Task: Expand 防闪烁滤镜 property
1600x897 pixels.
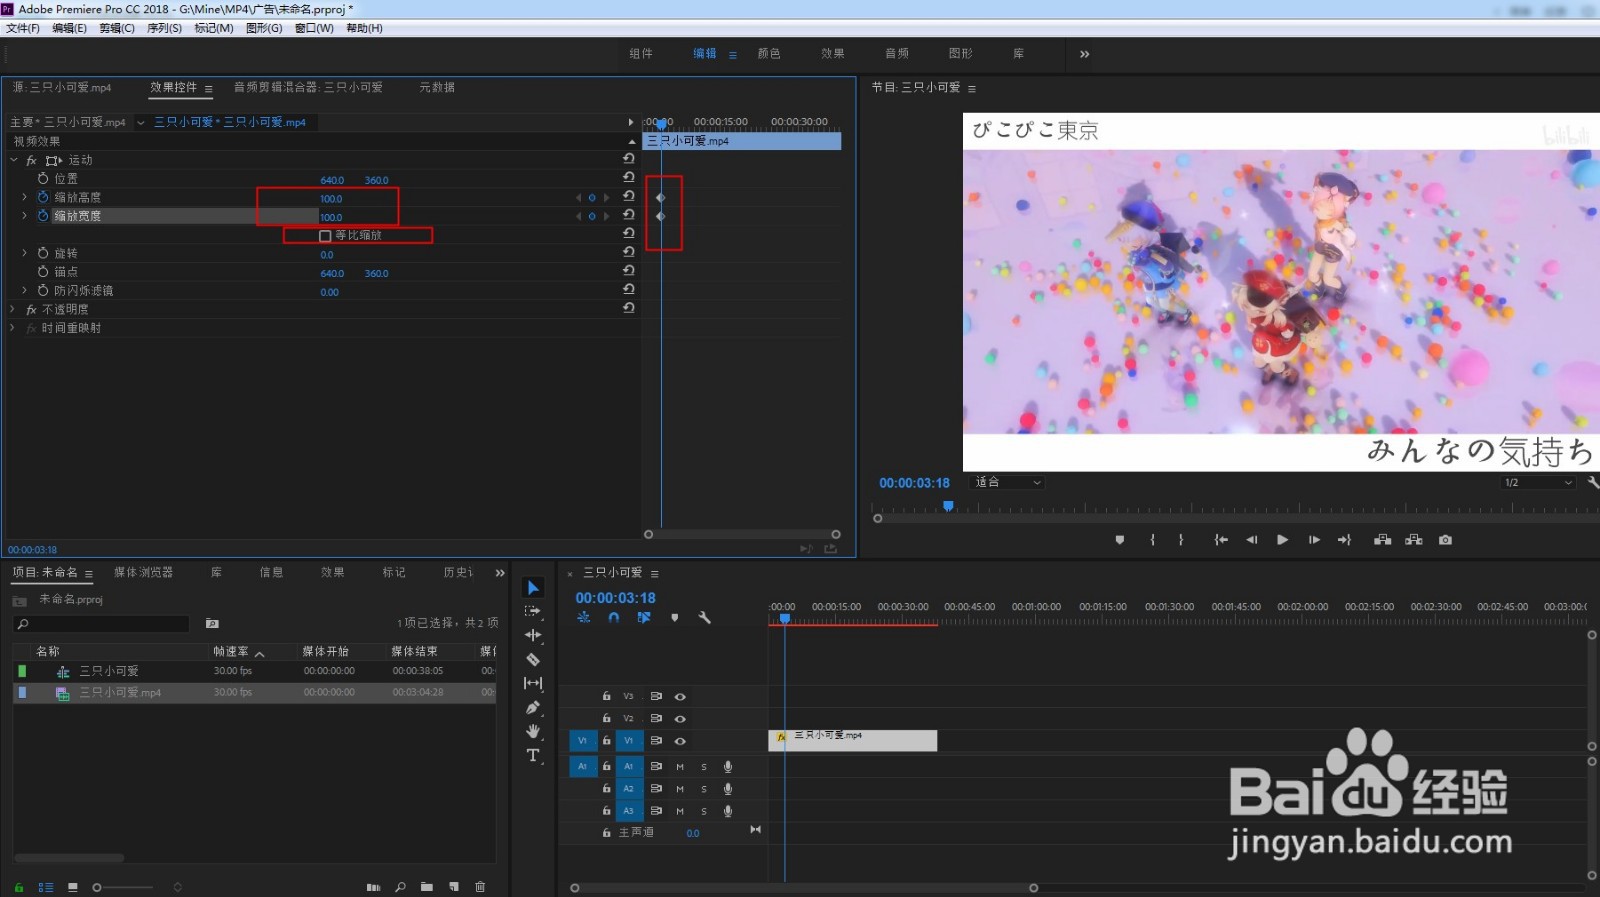Action: [x=24, y=290]
